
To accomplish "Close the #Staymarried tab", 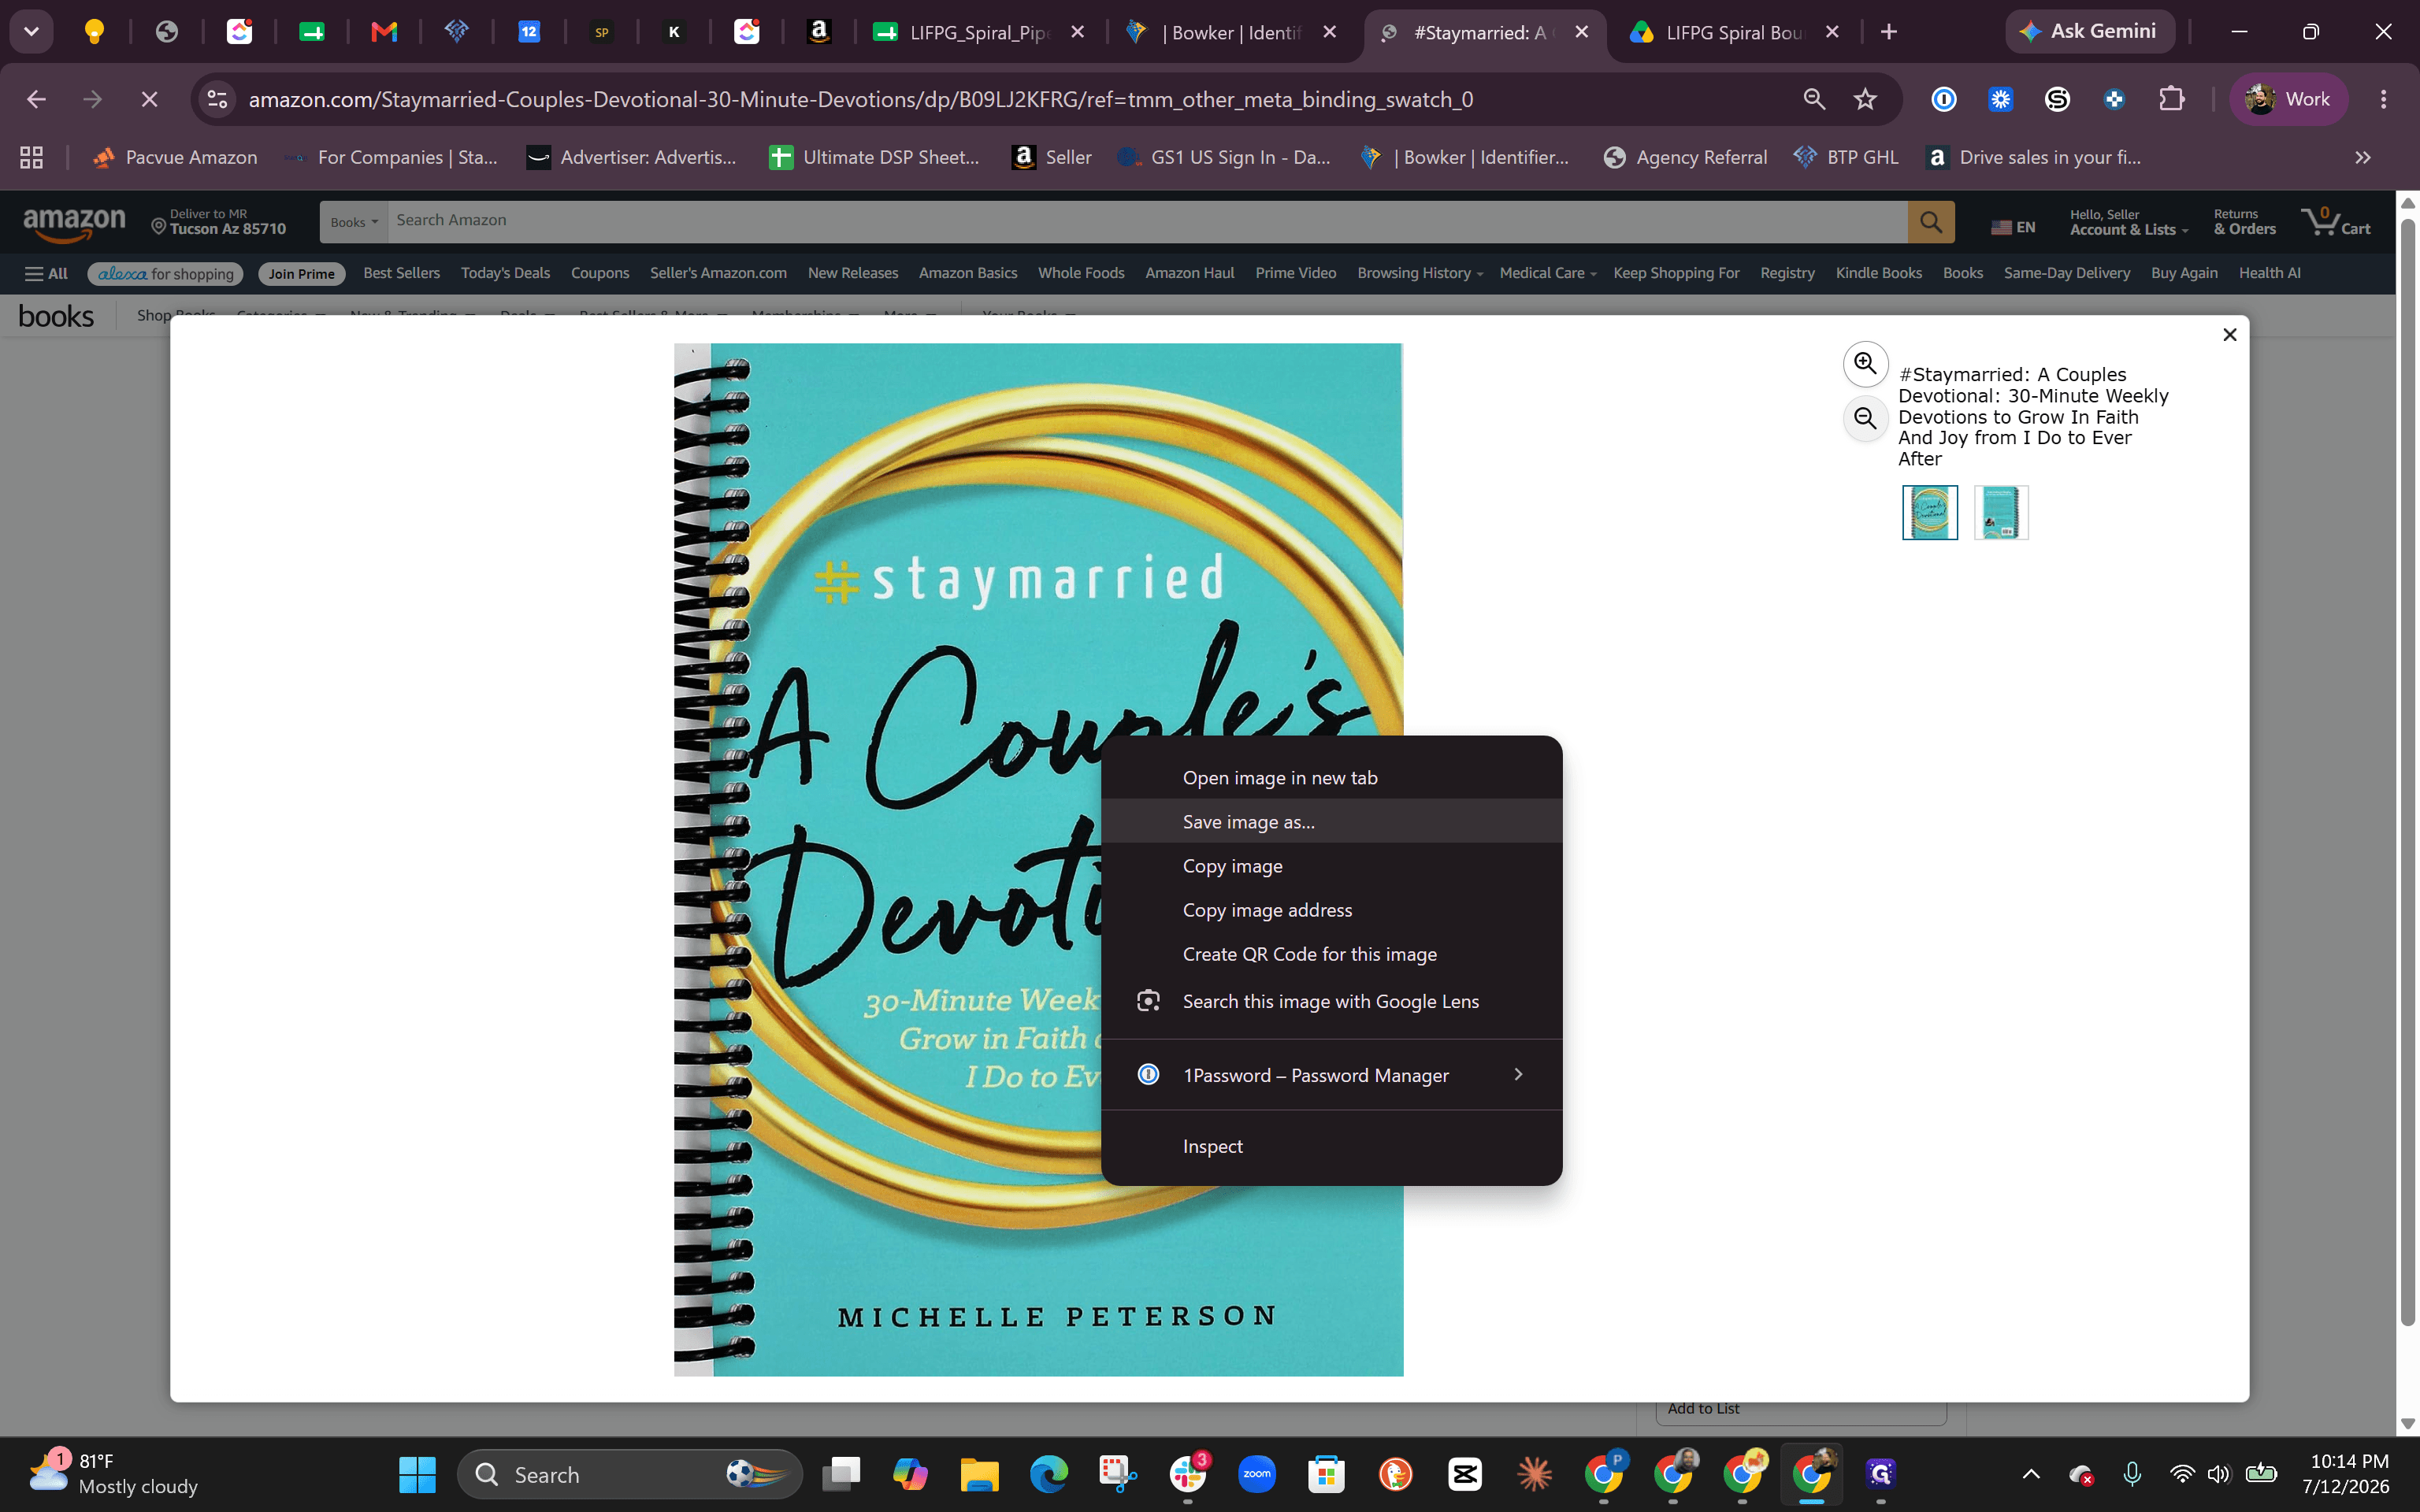I will pos(1582,32).
